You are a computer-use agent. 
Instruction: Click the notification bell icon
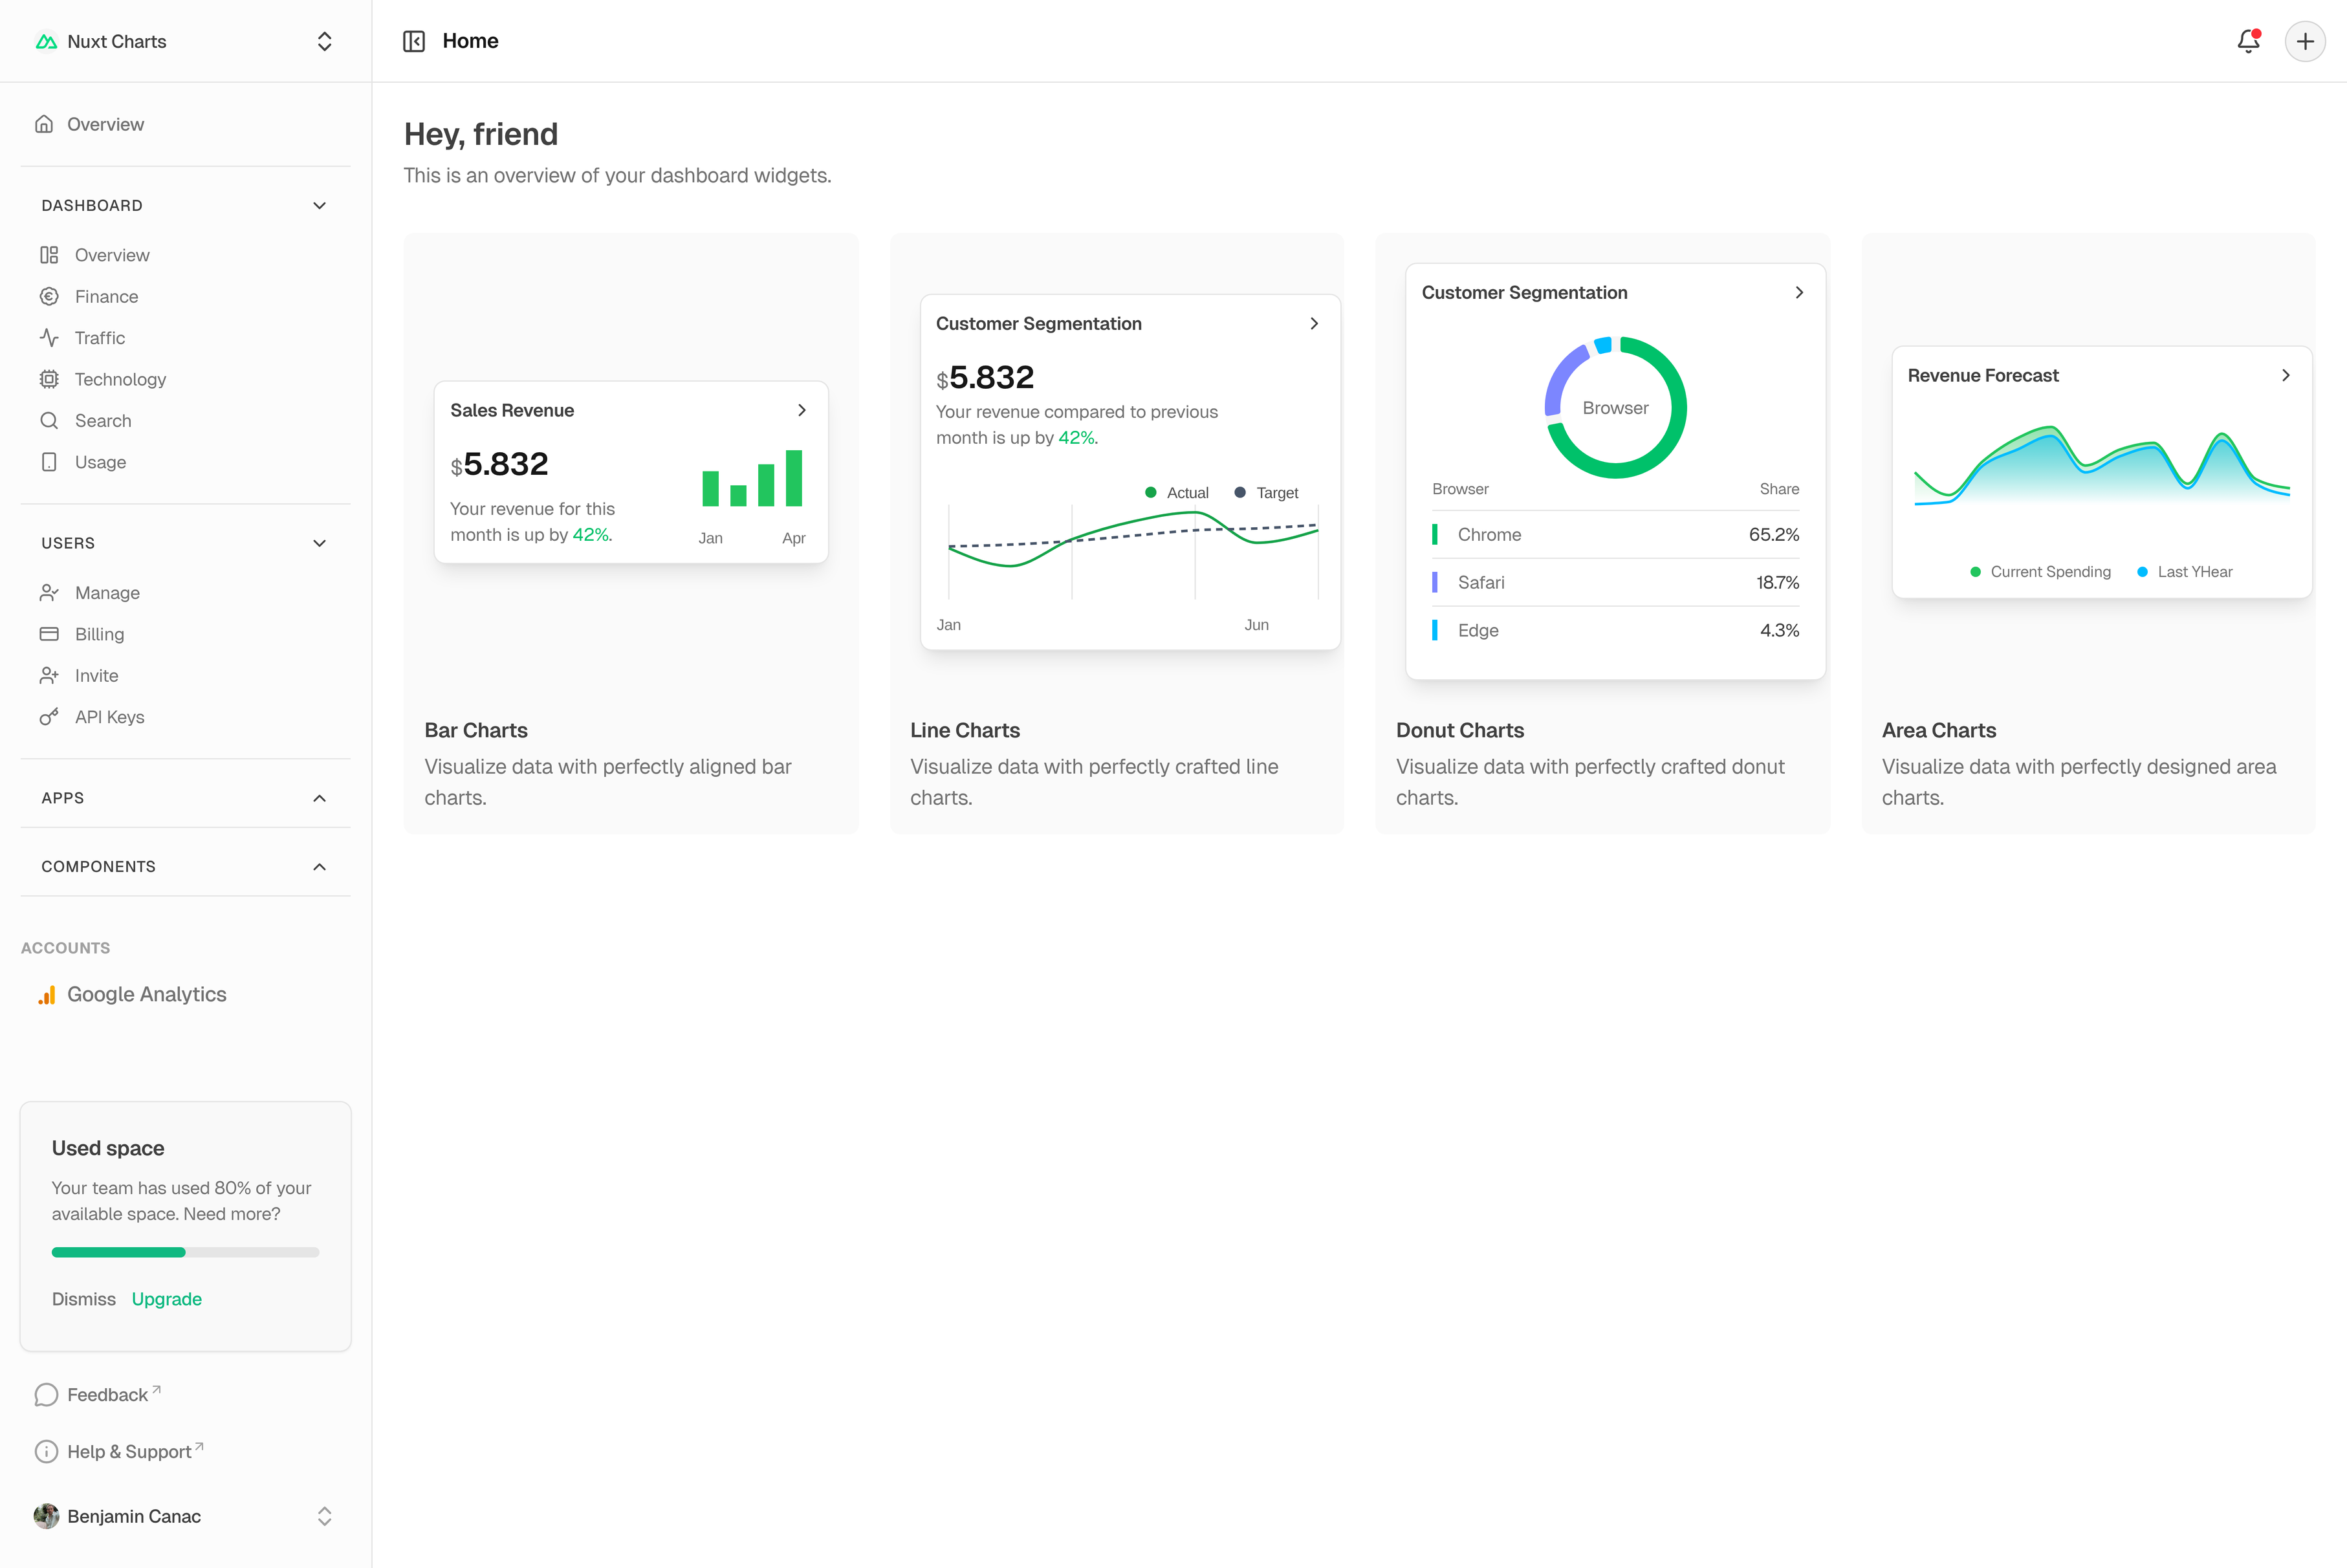(2248, 41)
